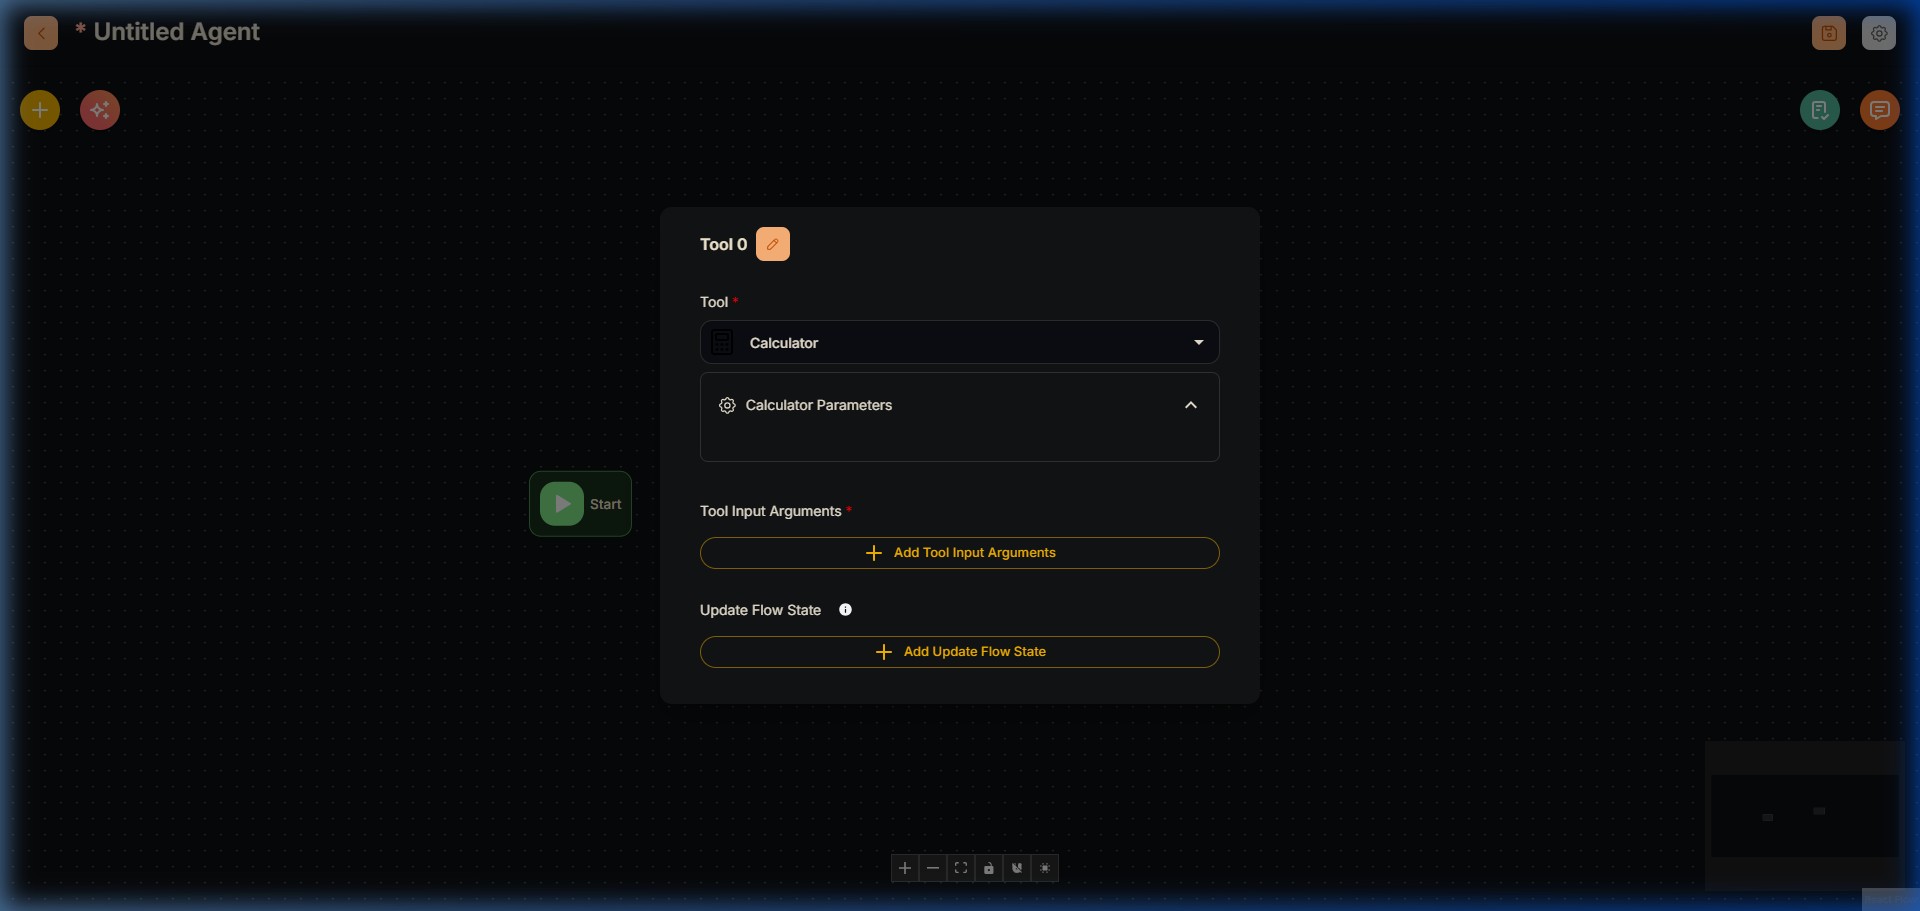The image size is (1920, 911).
Task: Toggle the canvas lock in the bottom toolbar
Action: click(x=988, y=868)
